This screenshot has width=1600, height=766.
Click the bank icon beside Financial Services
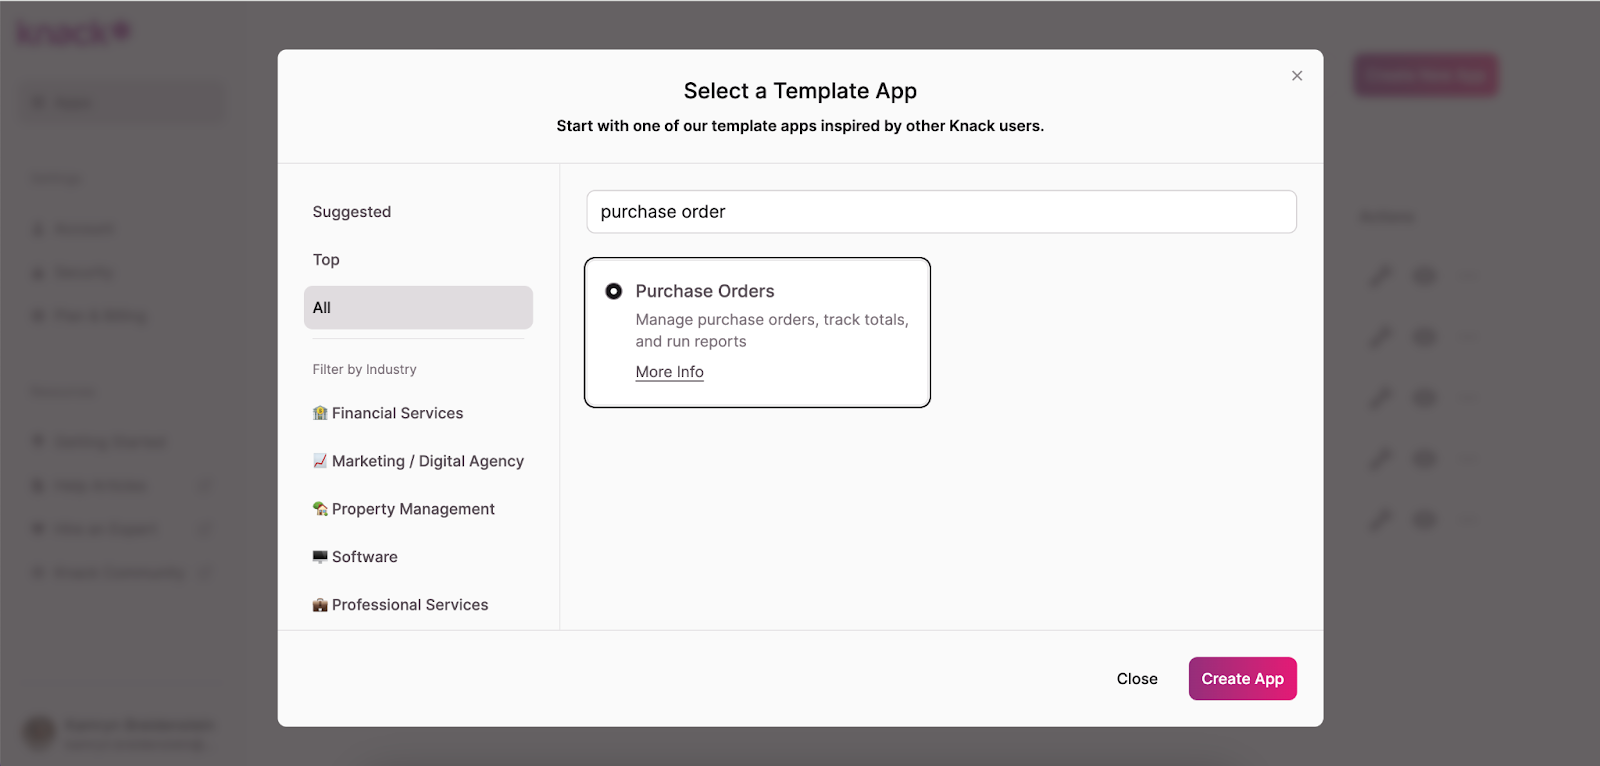(x=320, y=413)
